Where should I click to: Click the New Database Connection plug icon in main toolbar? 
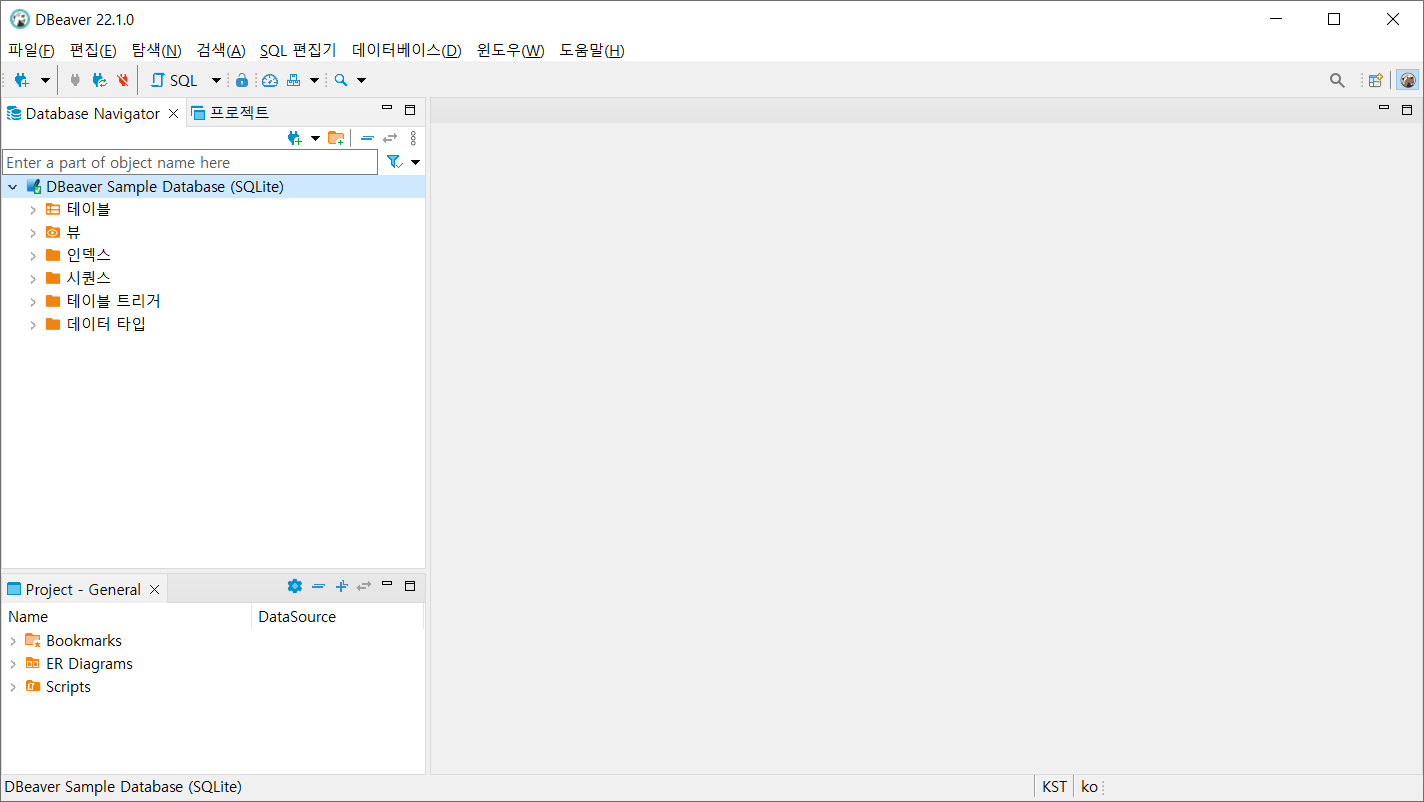point(22,80)
